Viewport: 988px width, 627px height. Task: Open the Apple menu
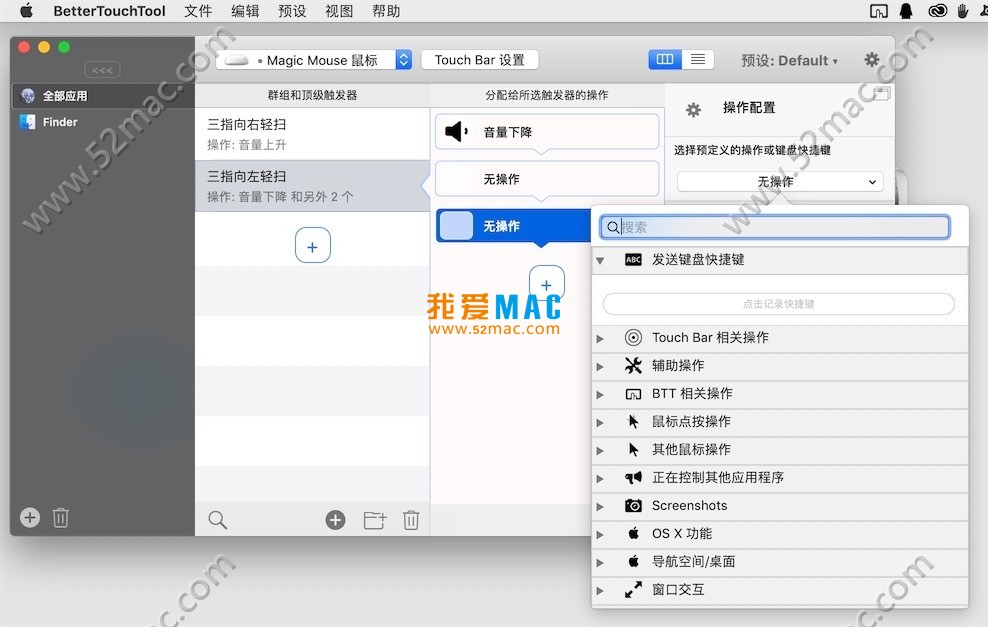pyautogui.click(x=26, y=11)
